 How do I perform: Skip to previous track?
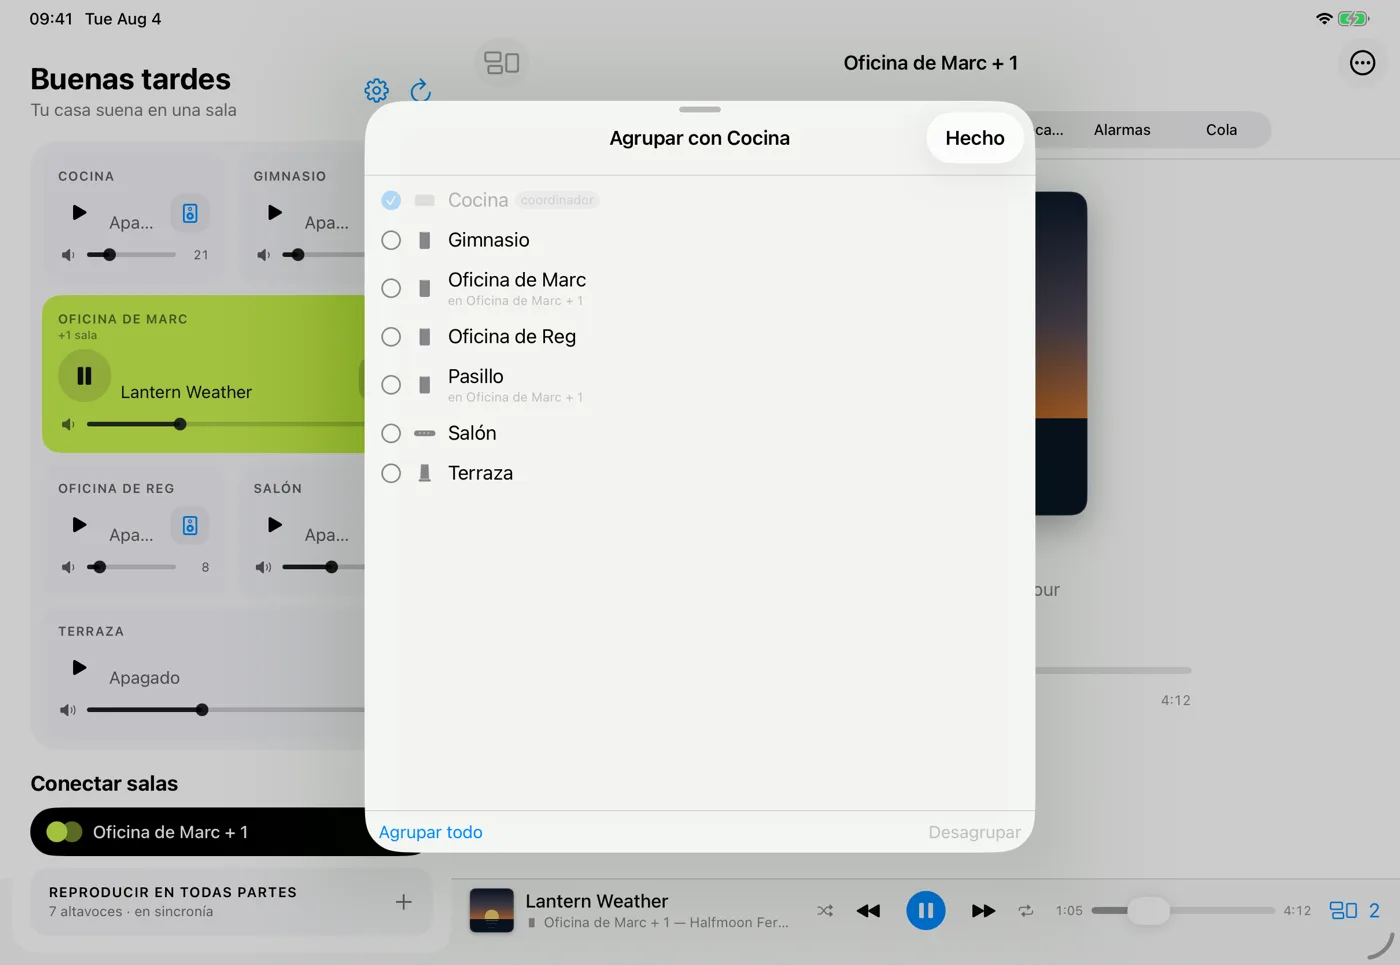tap(868, 911)
